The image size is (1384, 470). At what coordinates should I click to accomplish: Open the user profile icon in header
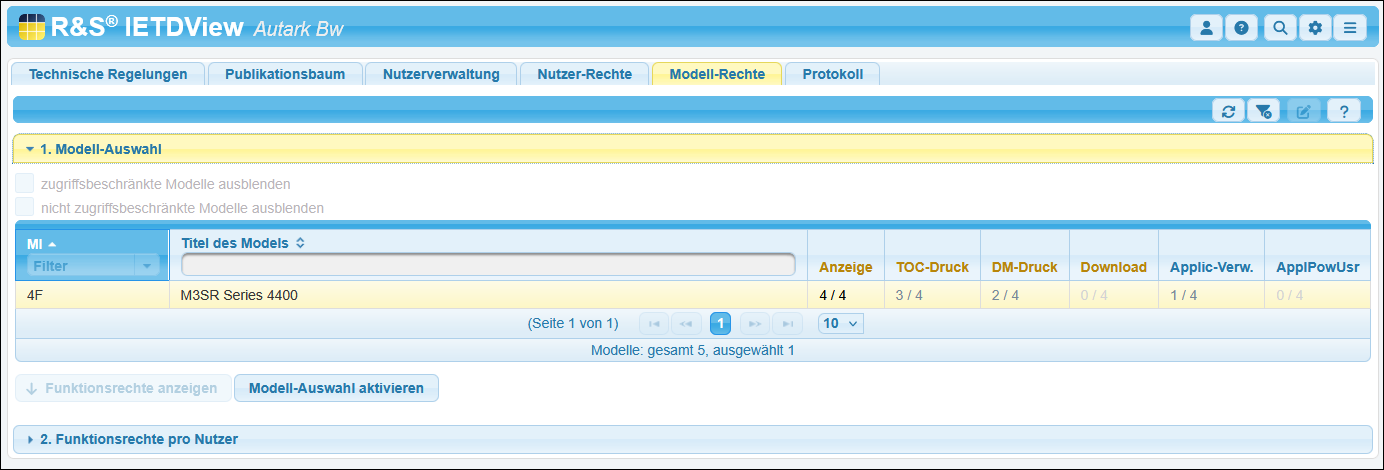coord(1206,28)
